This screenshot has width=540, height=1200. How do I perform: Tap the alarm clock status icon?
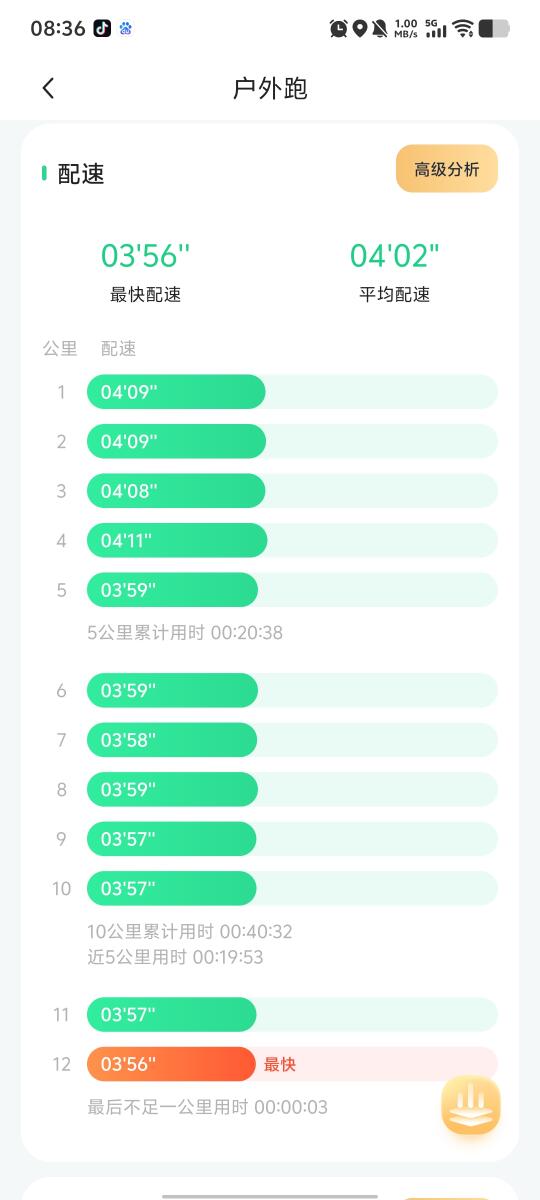(339, 29)
